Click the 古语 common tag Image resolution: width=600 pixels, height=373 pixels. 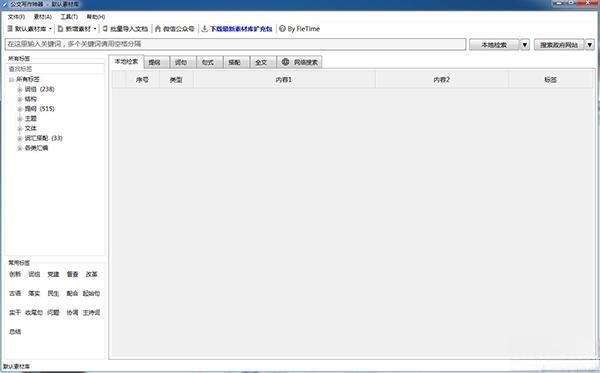click(x=15, y=293)
